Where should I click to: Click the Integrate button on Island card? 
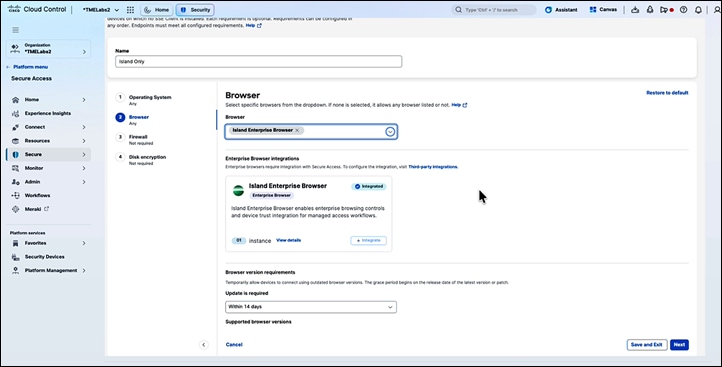pyautogui.click(x=368, y=240)
